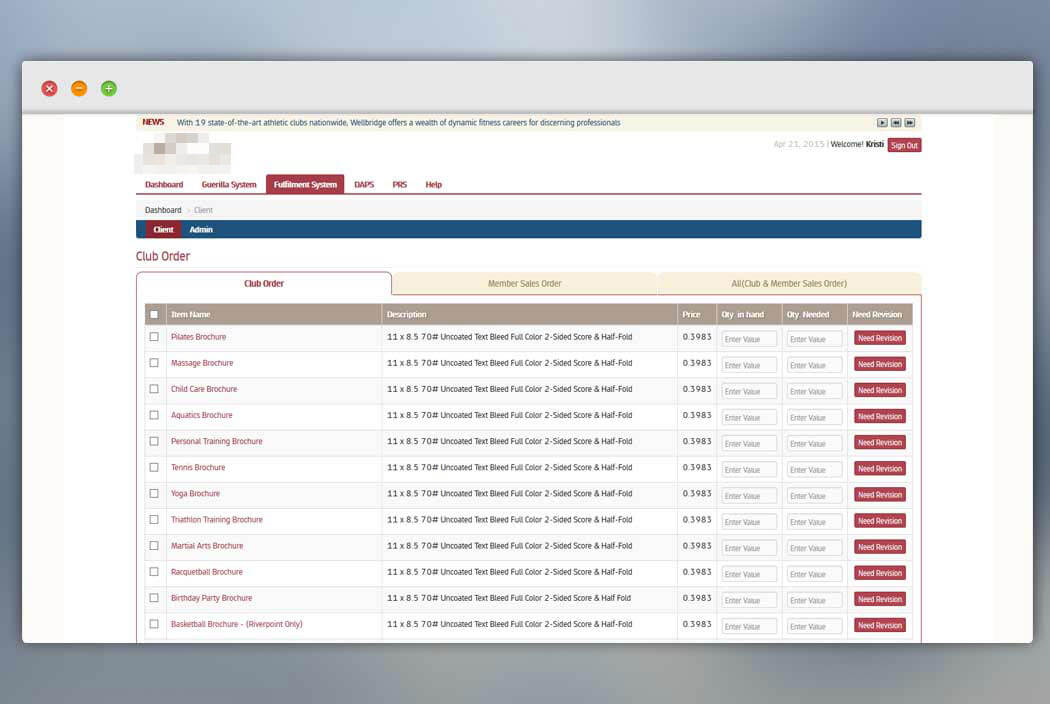Play the news ticker
The width and height of the screenshot is (1050, 704).
tap(882, 123)
